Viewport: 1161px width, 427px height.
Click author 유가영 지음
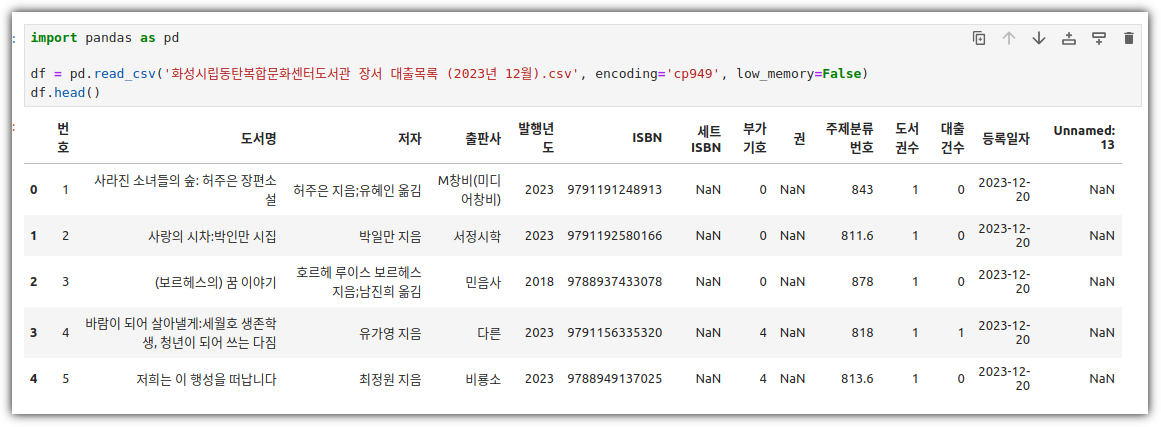(x=389, y=334)
